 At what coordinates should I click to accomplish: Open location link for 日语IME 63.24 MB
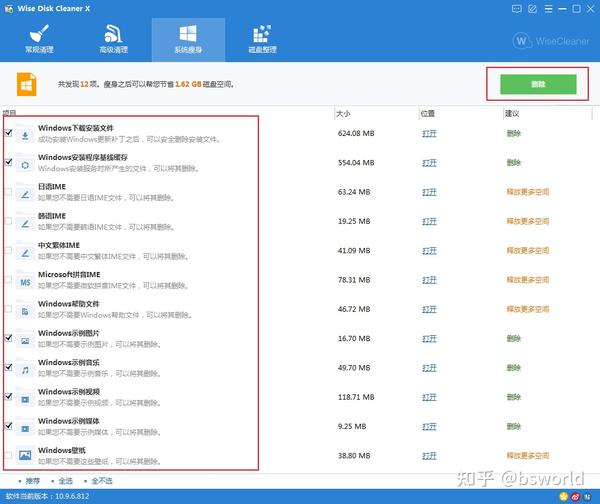coord(429,192)
